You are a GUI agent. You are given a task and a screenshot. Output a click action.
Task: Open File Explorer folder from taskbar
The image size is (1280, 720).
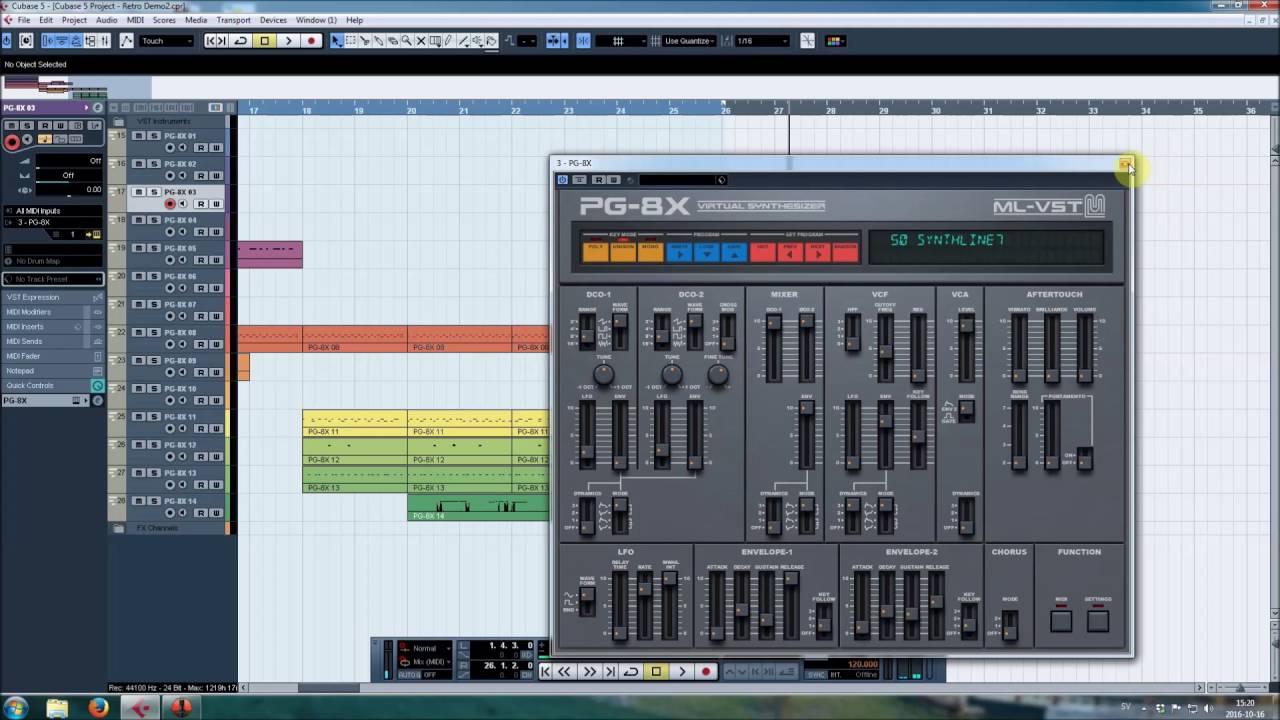(x=57, y=708)
